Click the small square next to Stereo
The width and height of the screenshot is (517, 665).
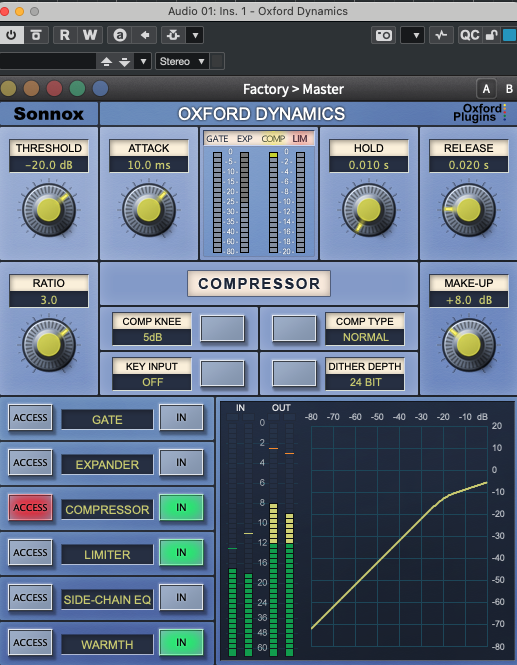217,61
